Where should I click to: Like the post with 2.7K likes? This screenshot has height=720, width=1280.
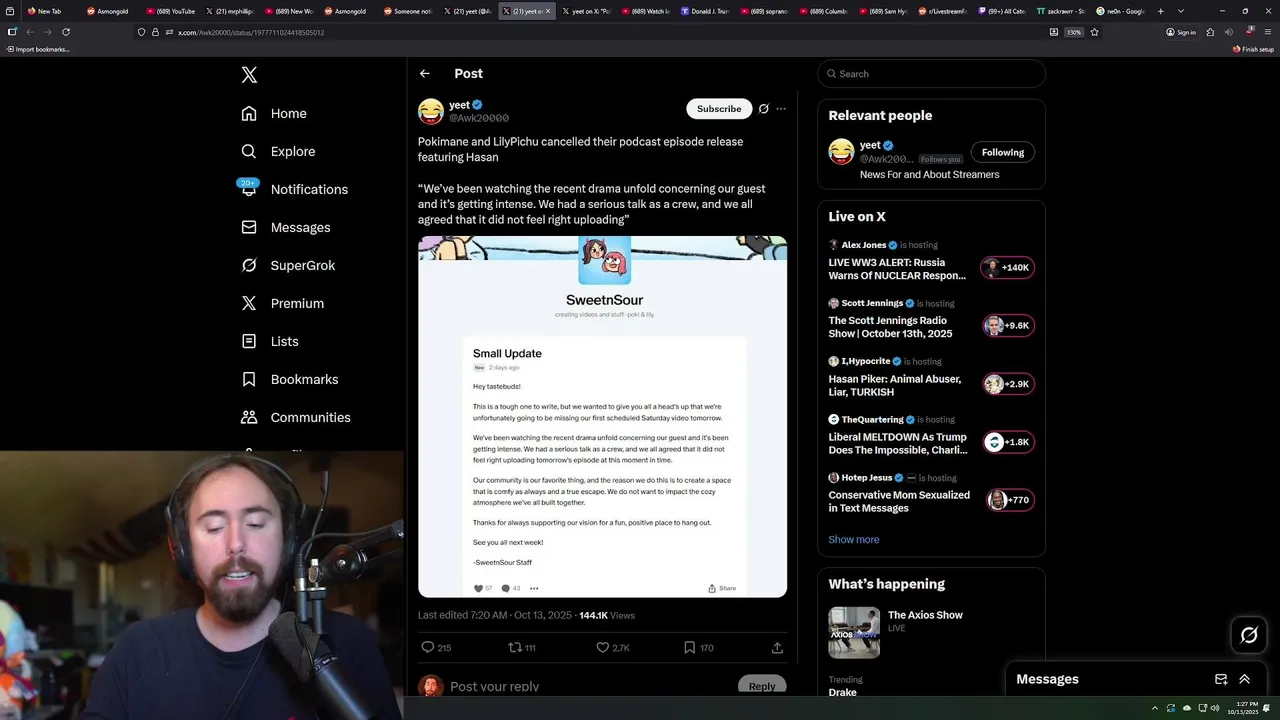[612, 648]
